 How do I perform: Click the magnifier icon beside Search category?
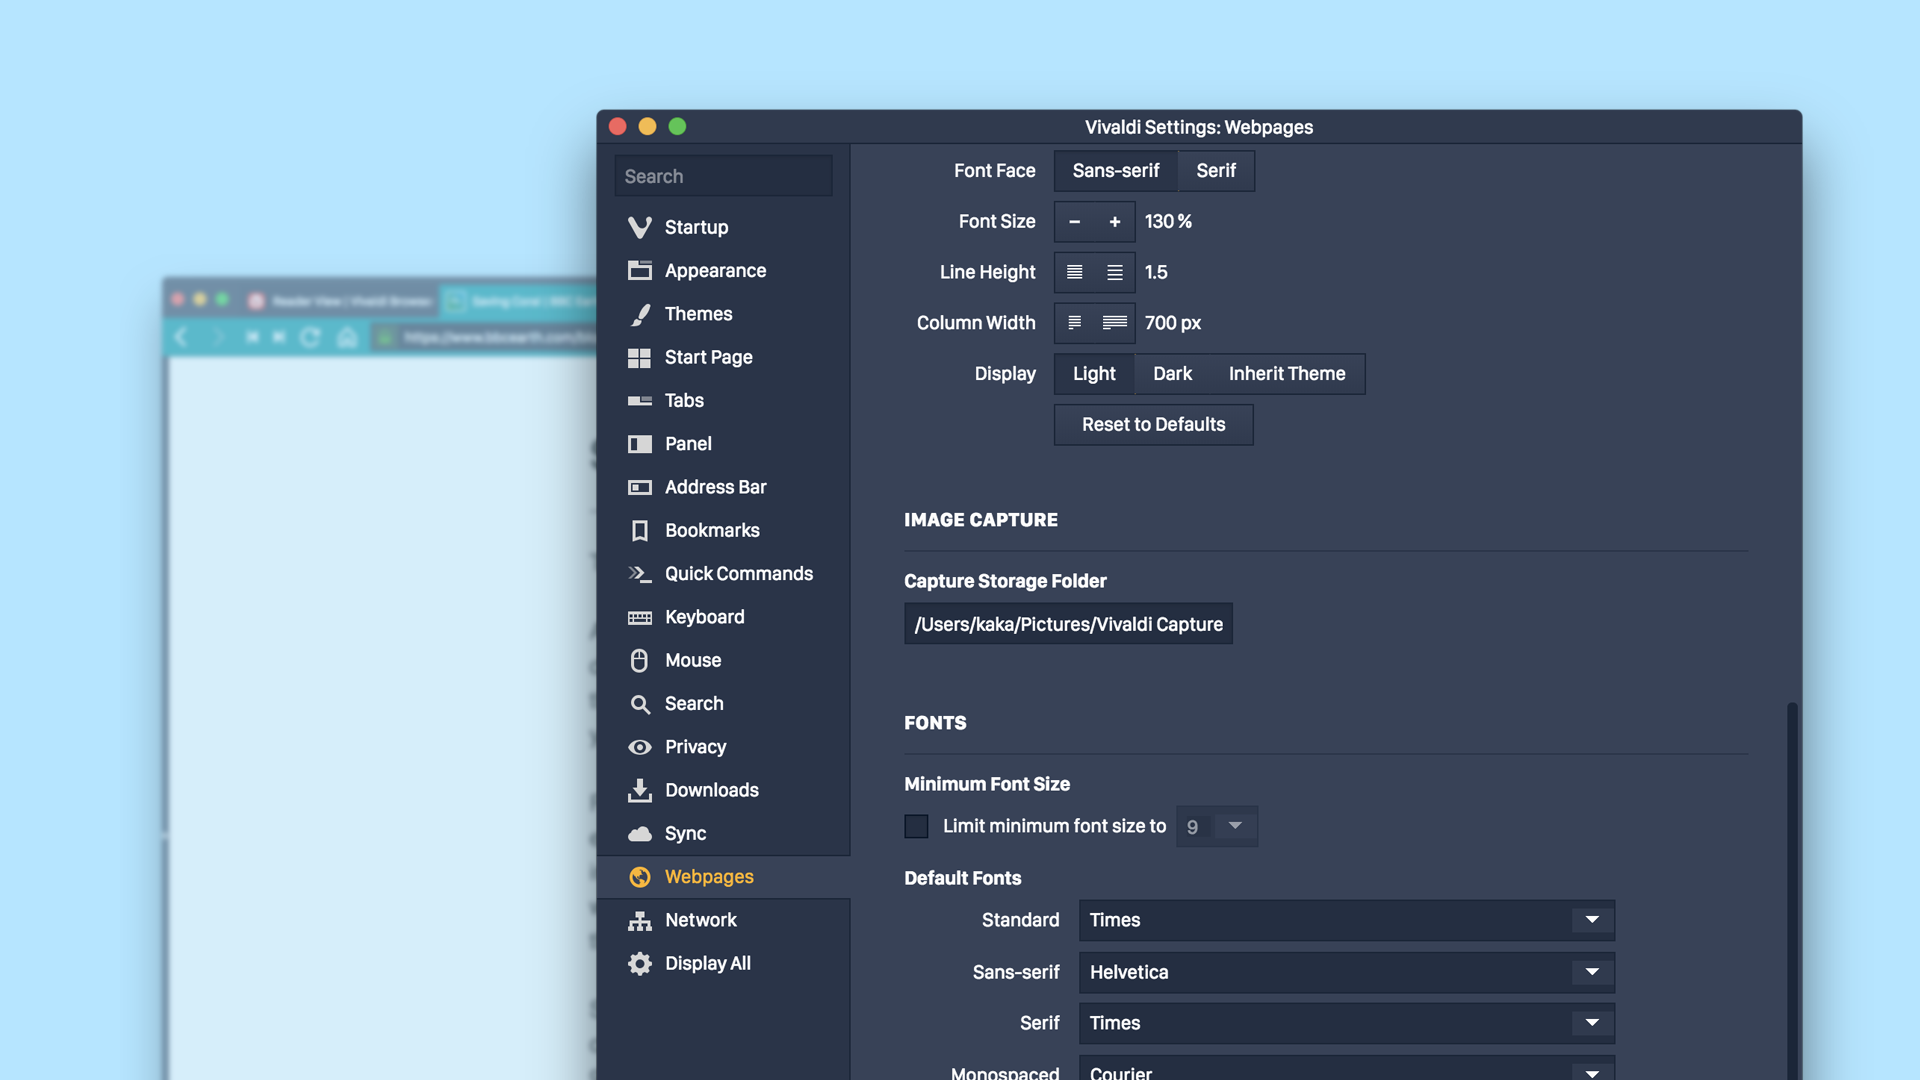point(640,704)
